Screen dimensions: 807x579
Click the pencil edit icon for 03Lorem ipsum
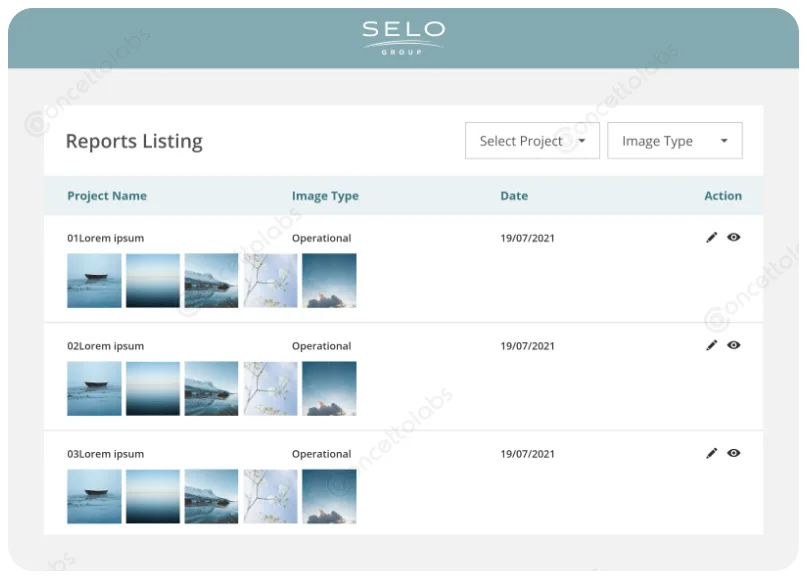coord(712,454)
